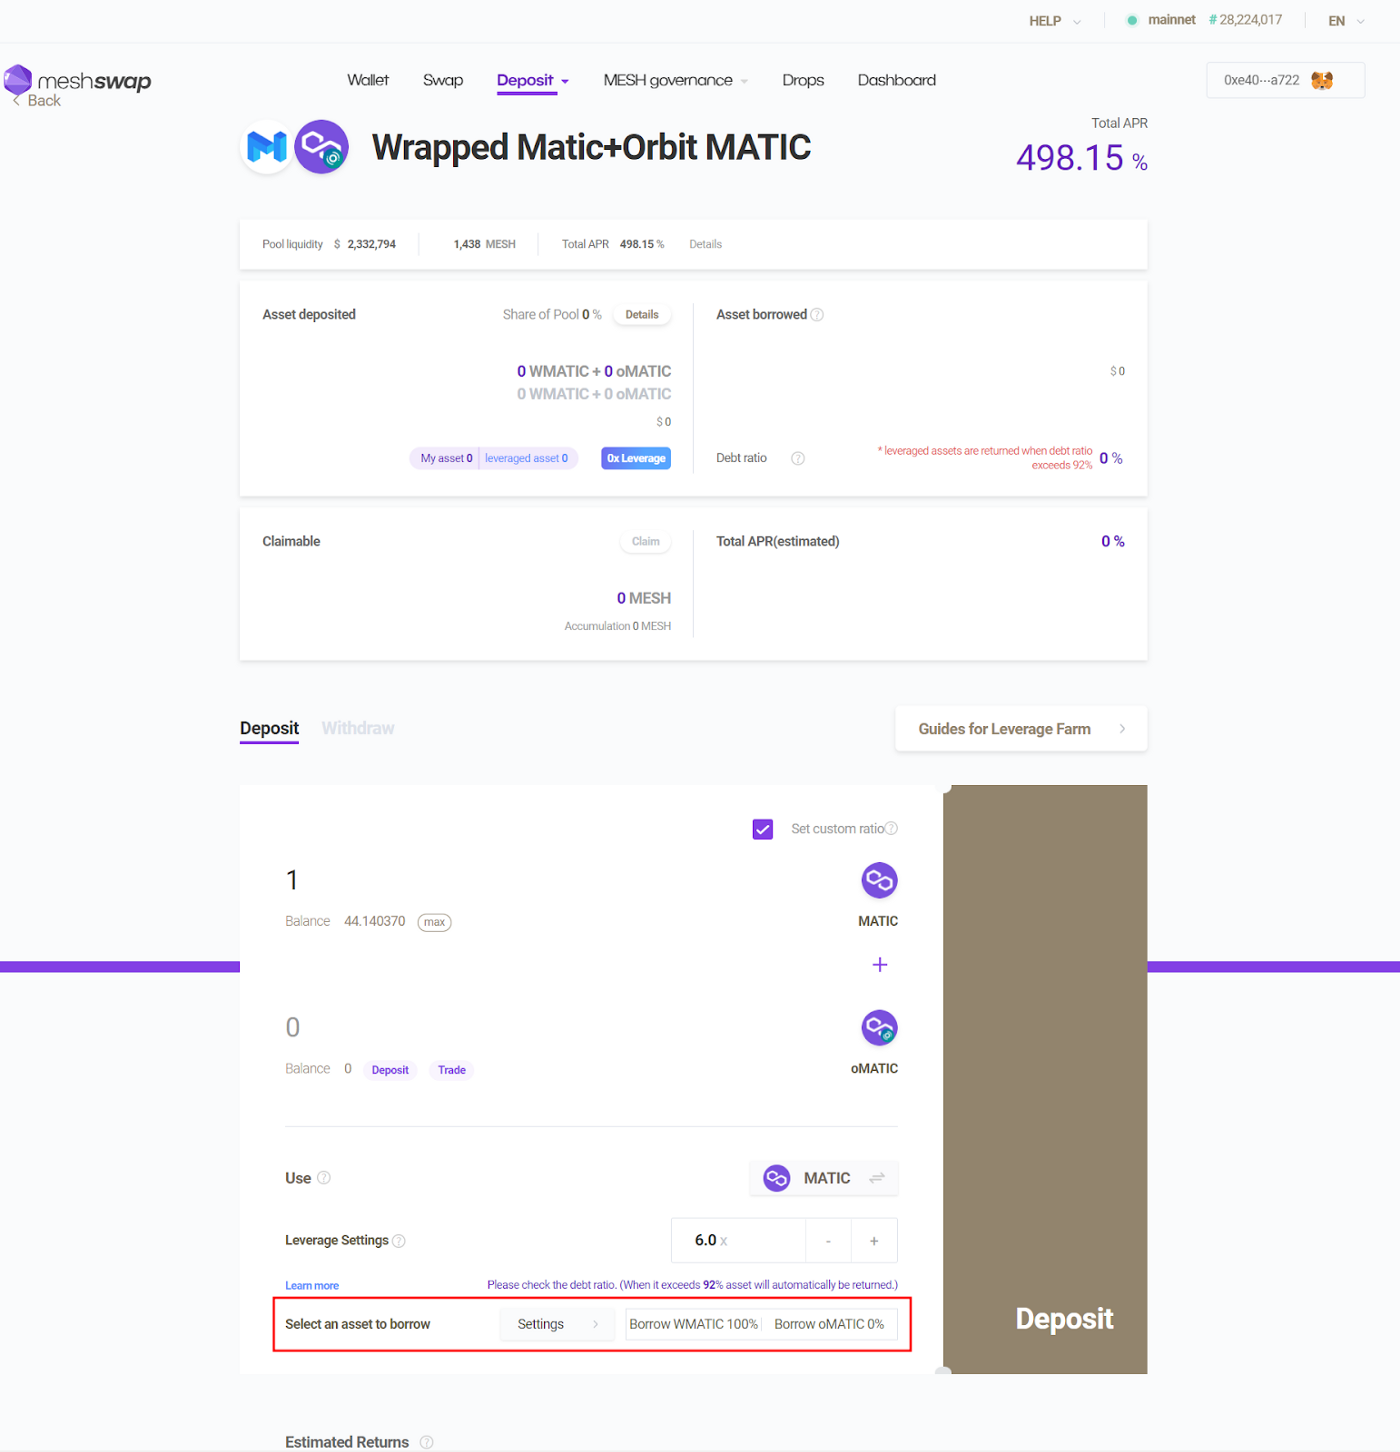Click the Balance 44.140370 text
Screen dimensions: 1400x1452
coord(345,921)
